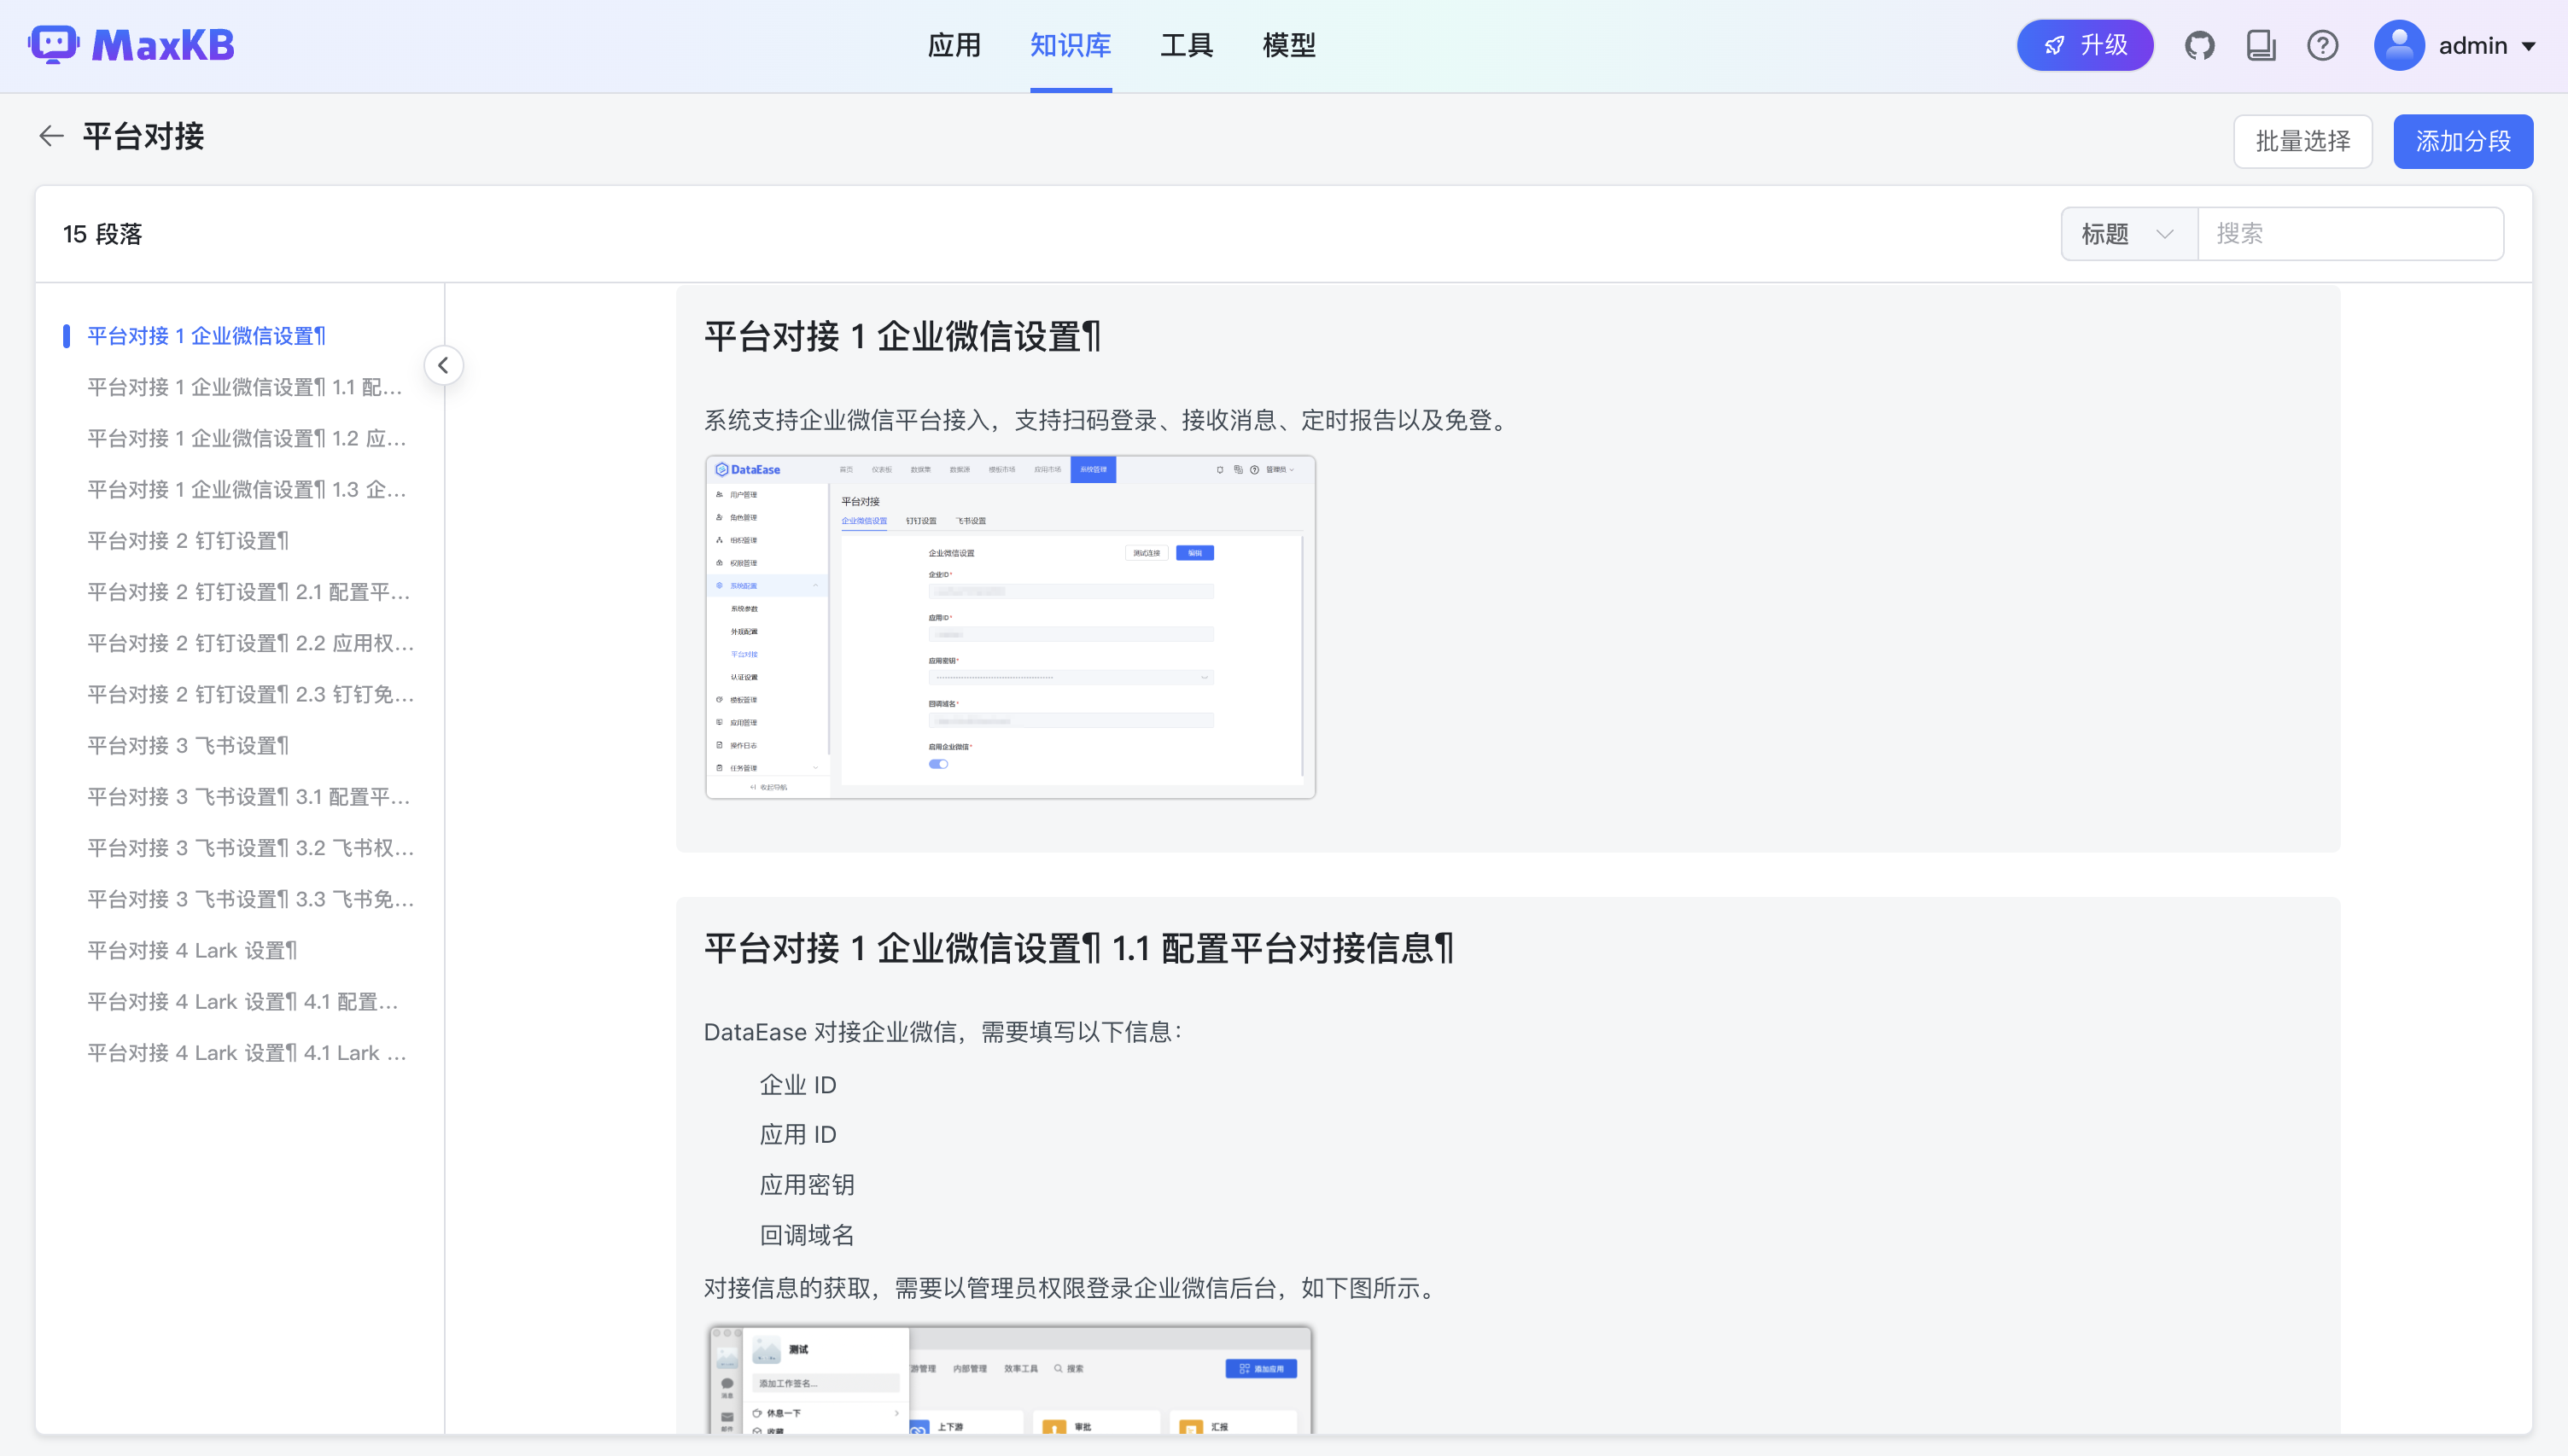Click the 搜索 search input field
The width and height of the screenshot is (2568, 1456).
pos(2350,233)
